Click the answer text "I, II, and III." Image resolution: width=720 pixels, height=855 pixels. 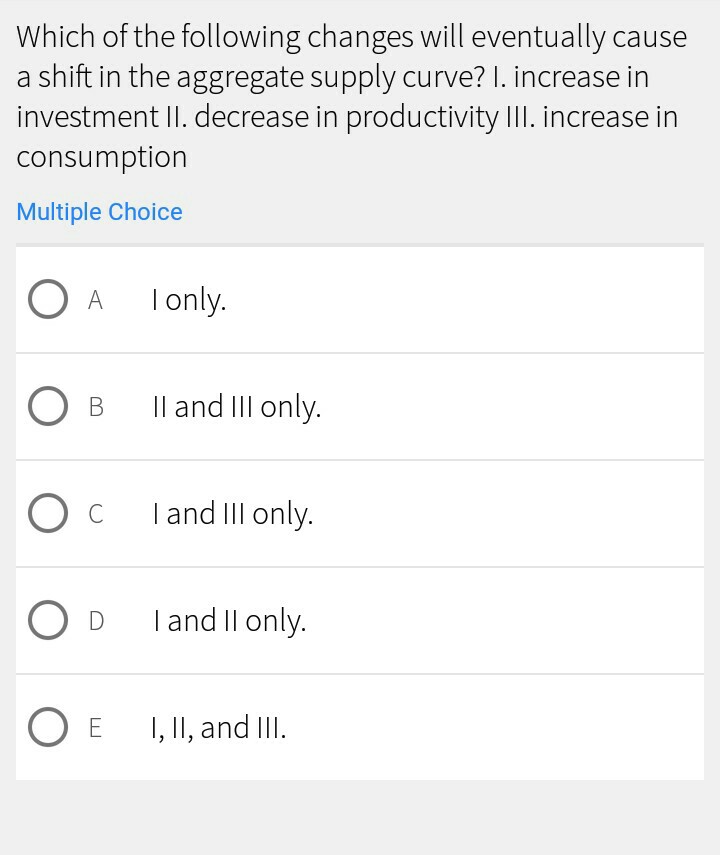point(219,727)
